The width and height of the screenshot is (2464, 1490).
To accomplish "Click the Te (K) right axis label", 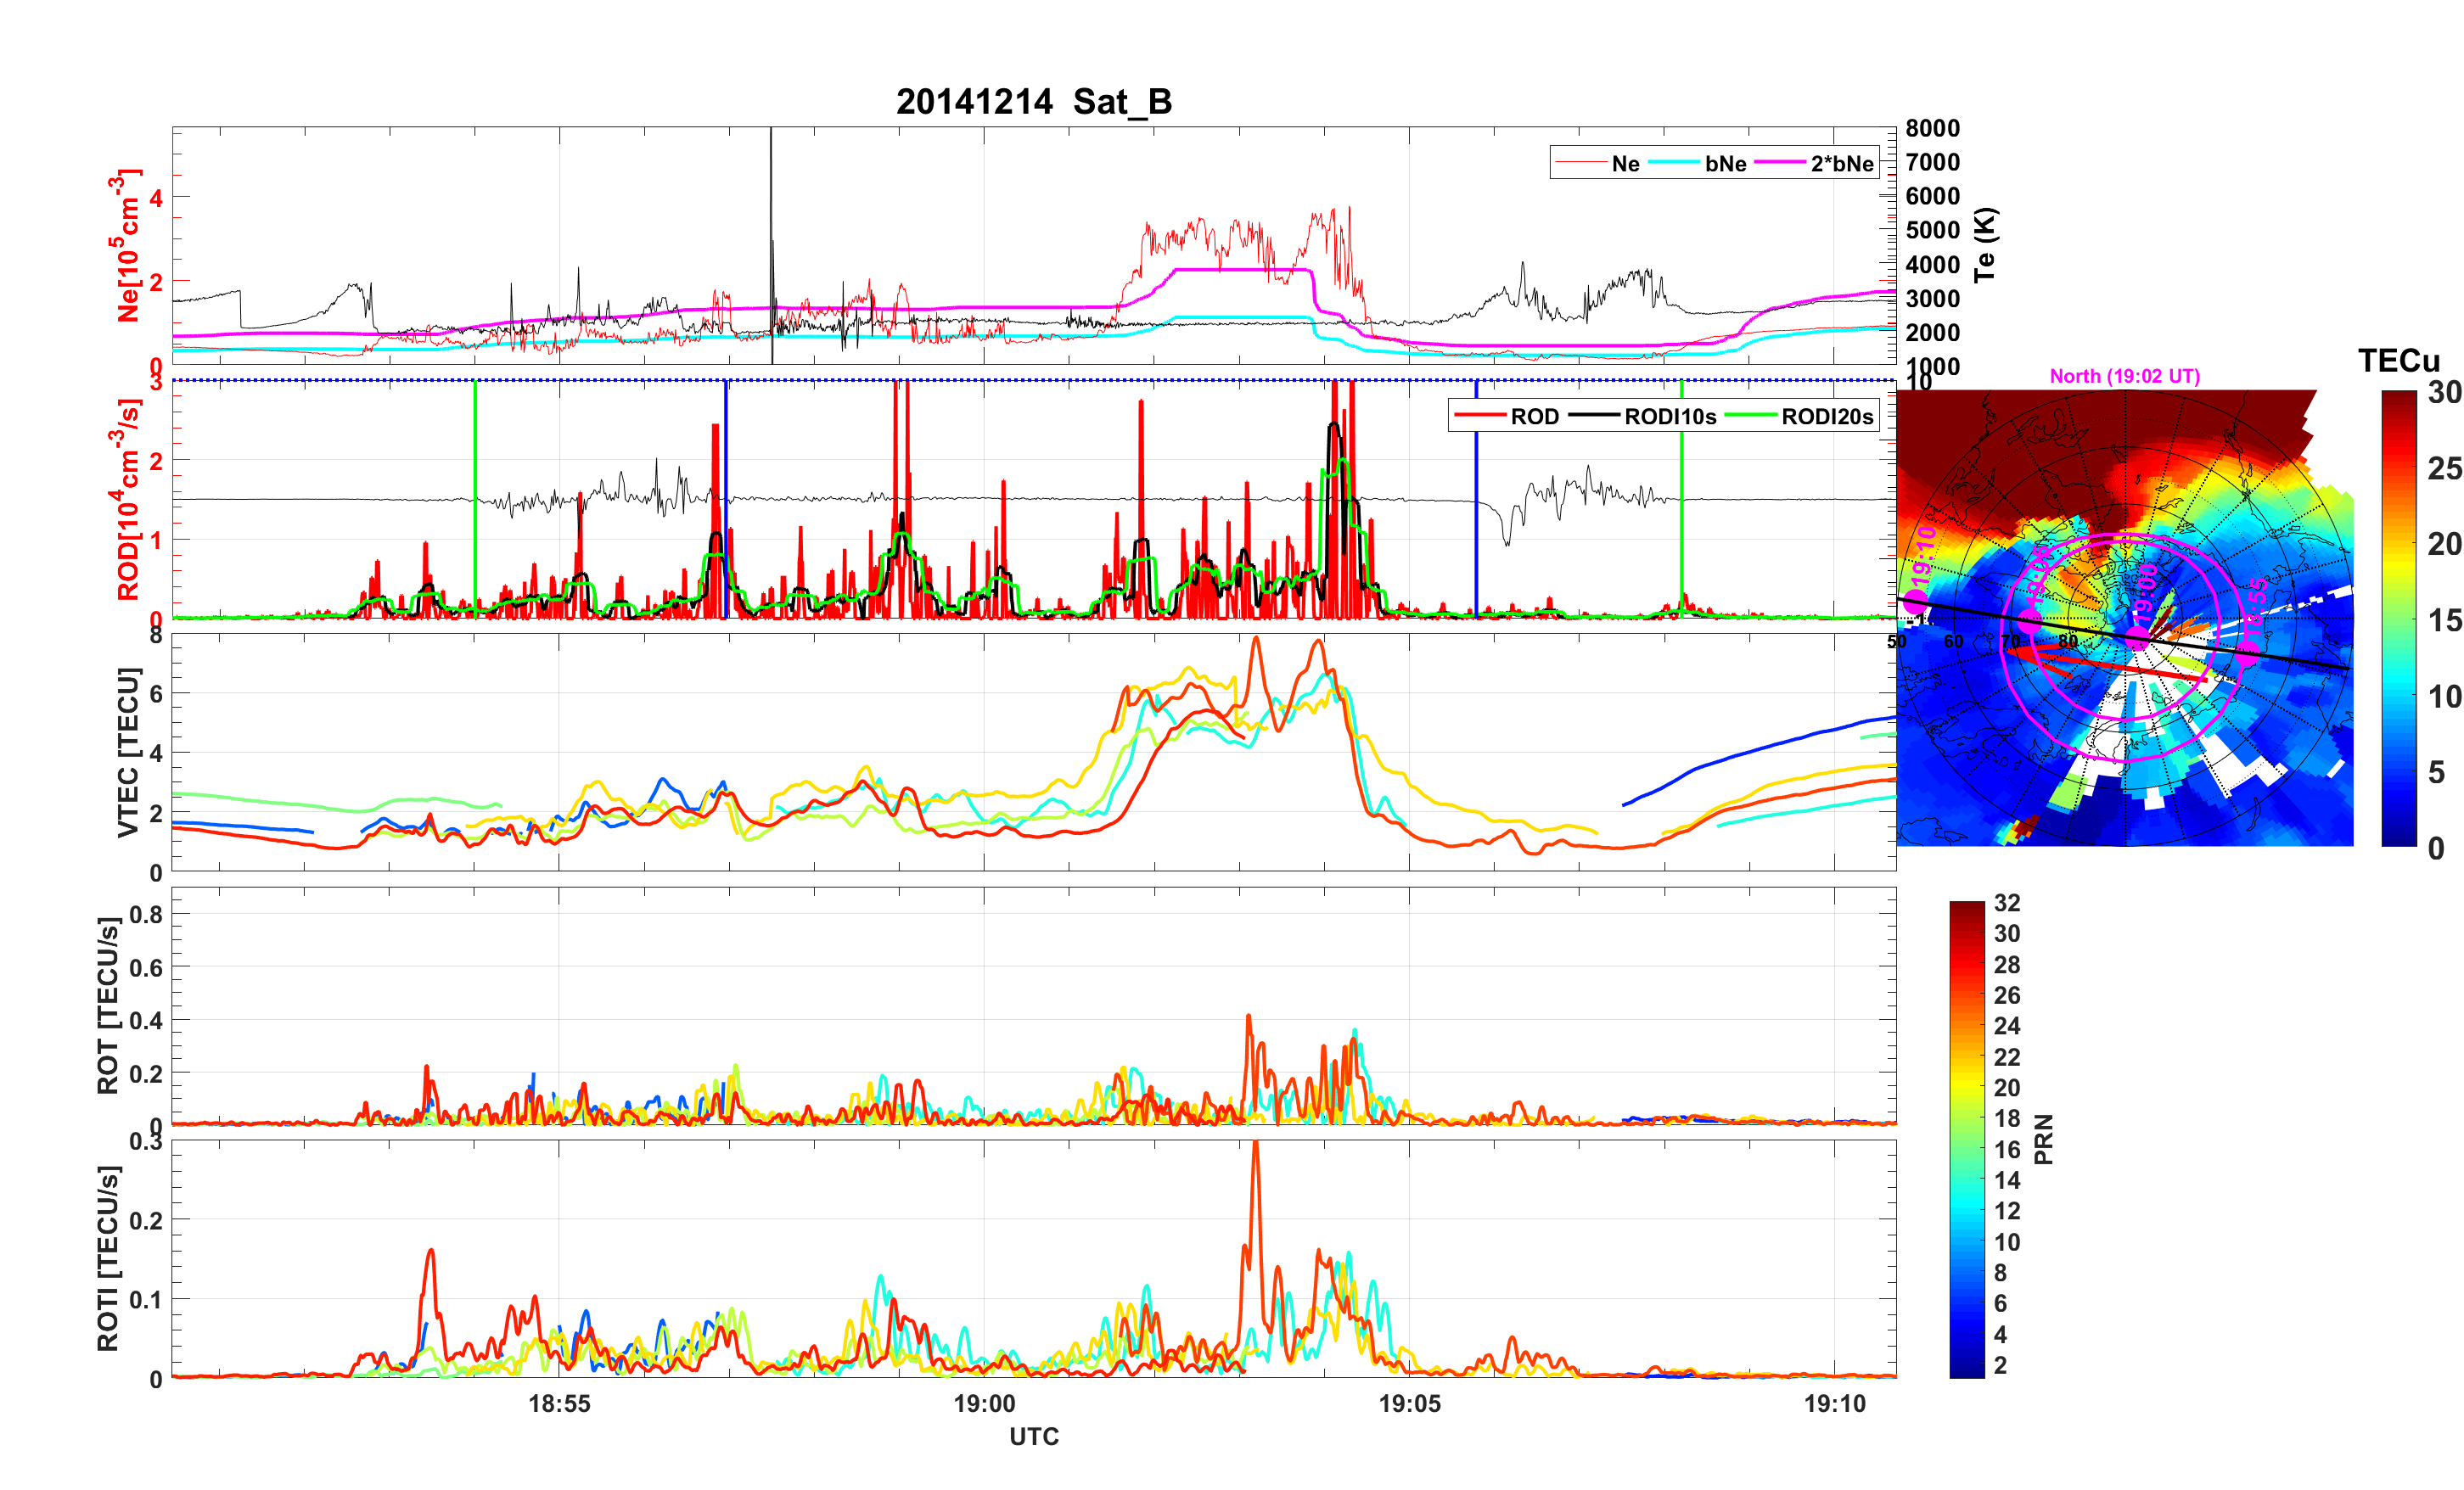I will pyautogui.click(x=1984, y=244).
